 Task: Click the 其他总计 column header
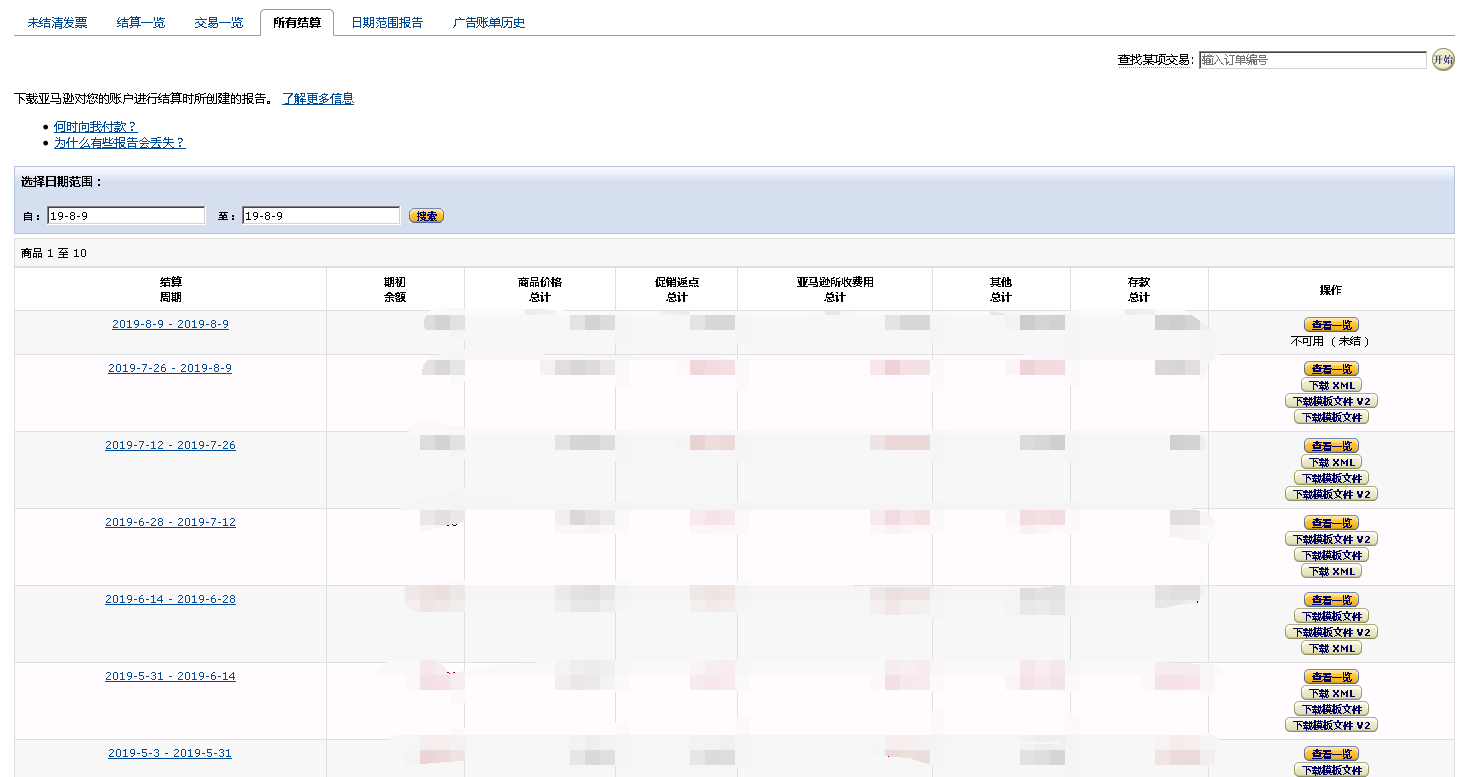pyautogui.click(x=1001, y=290)
